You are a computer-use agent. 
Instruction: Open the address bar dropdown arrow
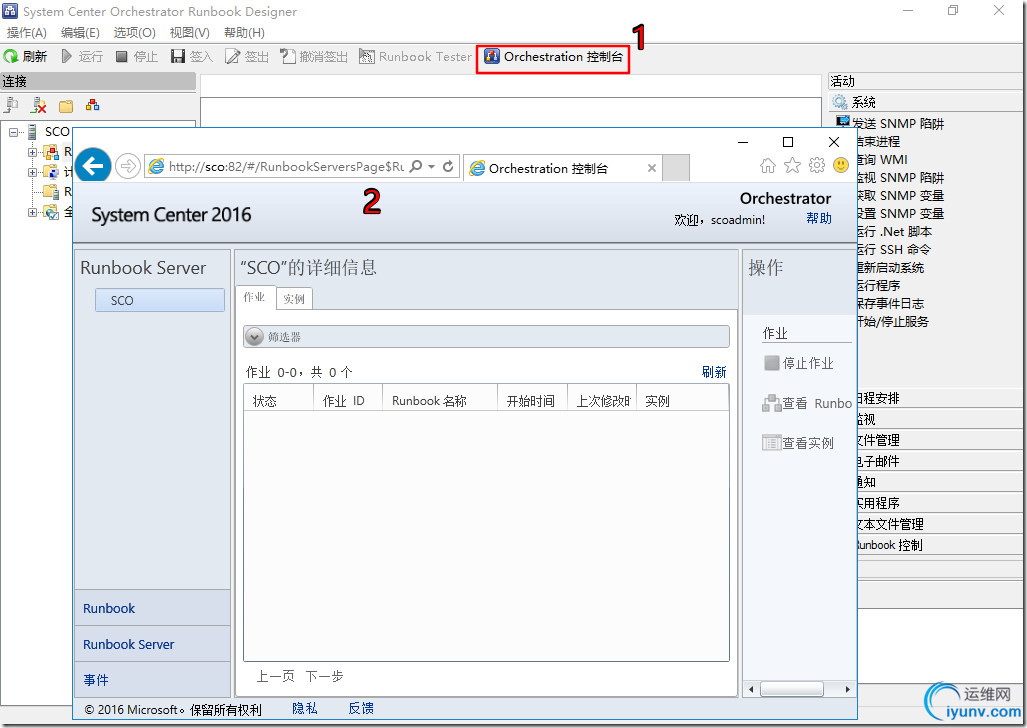432,166
